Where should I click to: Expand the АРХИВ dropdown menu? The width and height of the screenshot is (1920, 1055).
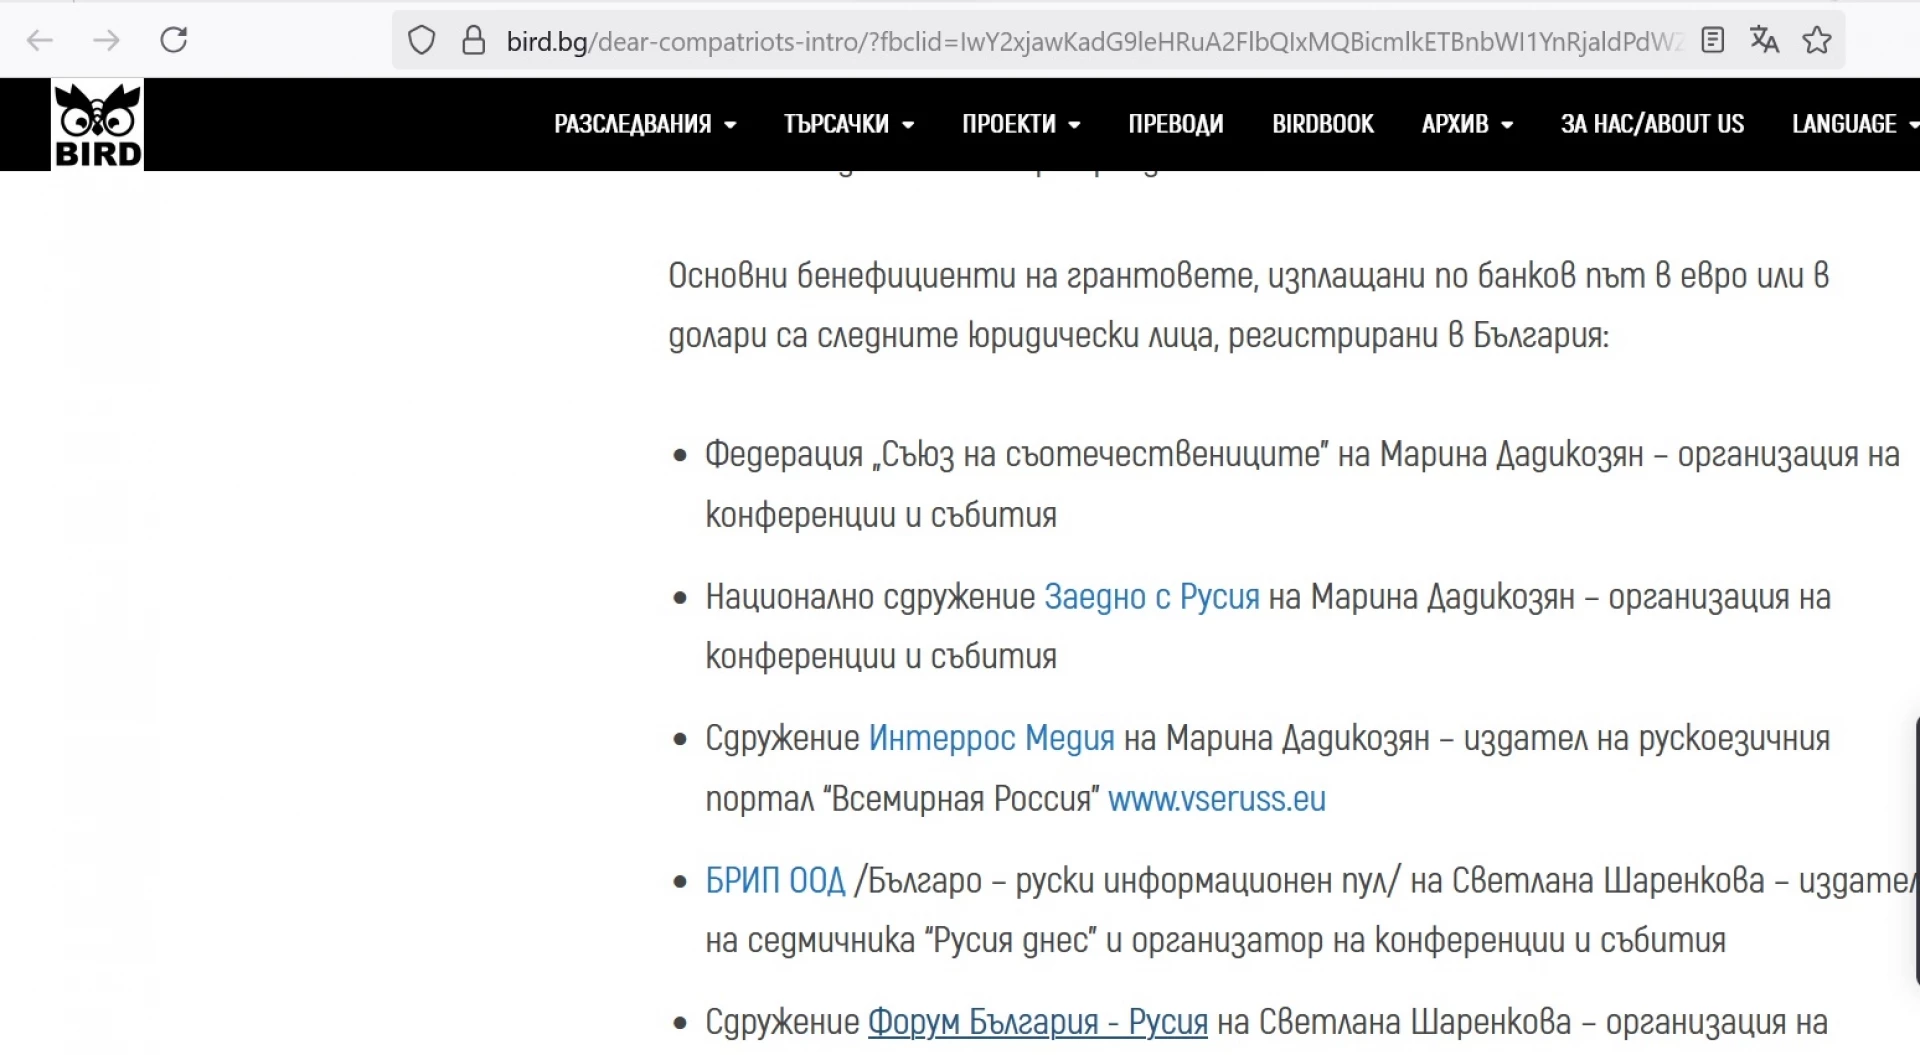coord(1467,124)
